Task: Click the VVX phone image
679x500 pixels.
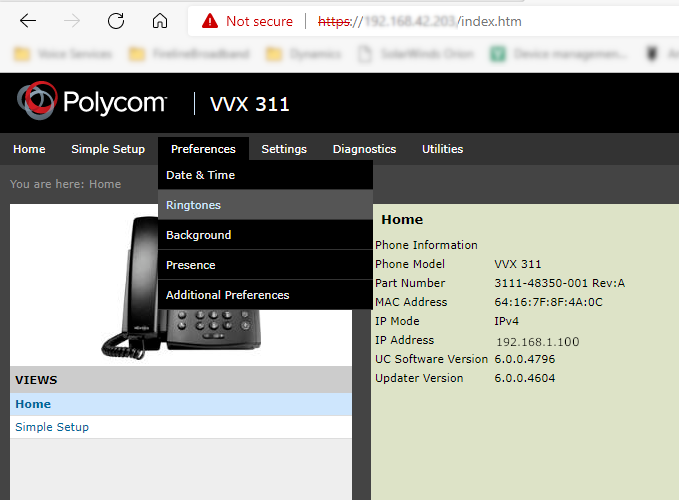Action: [181, 288]
